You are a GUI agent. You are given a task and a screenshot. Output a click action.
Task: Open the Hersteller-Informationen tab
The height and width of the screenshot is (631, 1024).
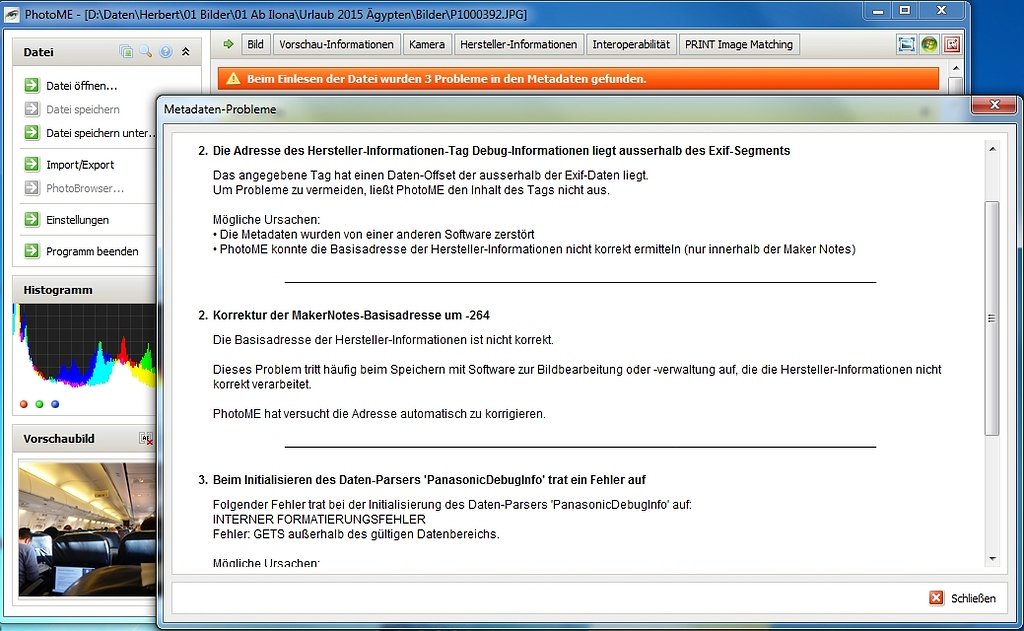click(x=519, y=44)
